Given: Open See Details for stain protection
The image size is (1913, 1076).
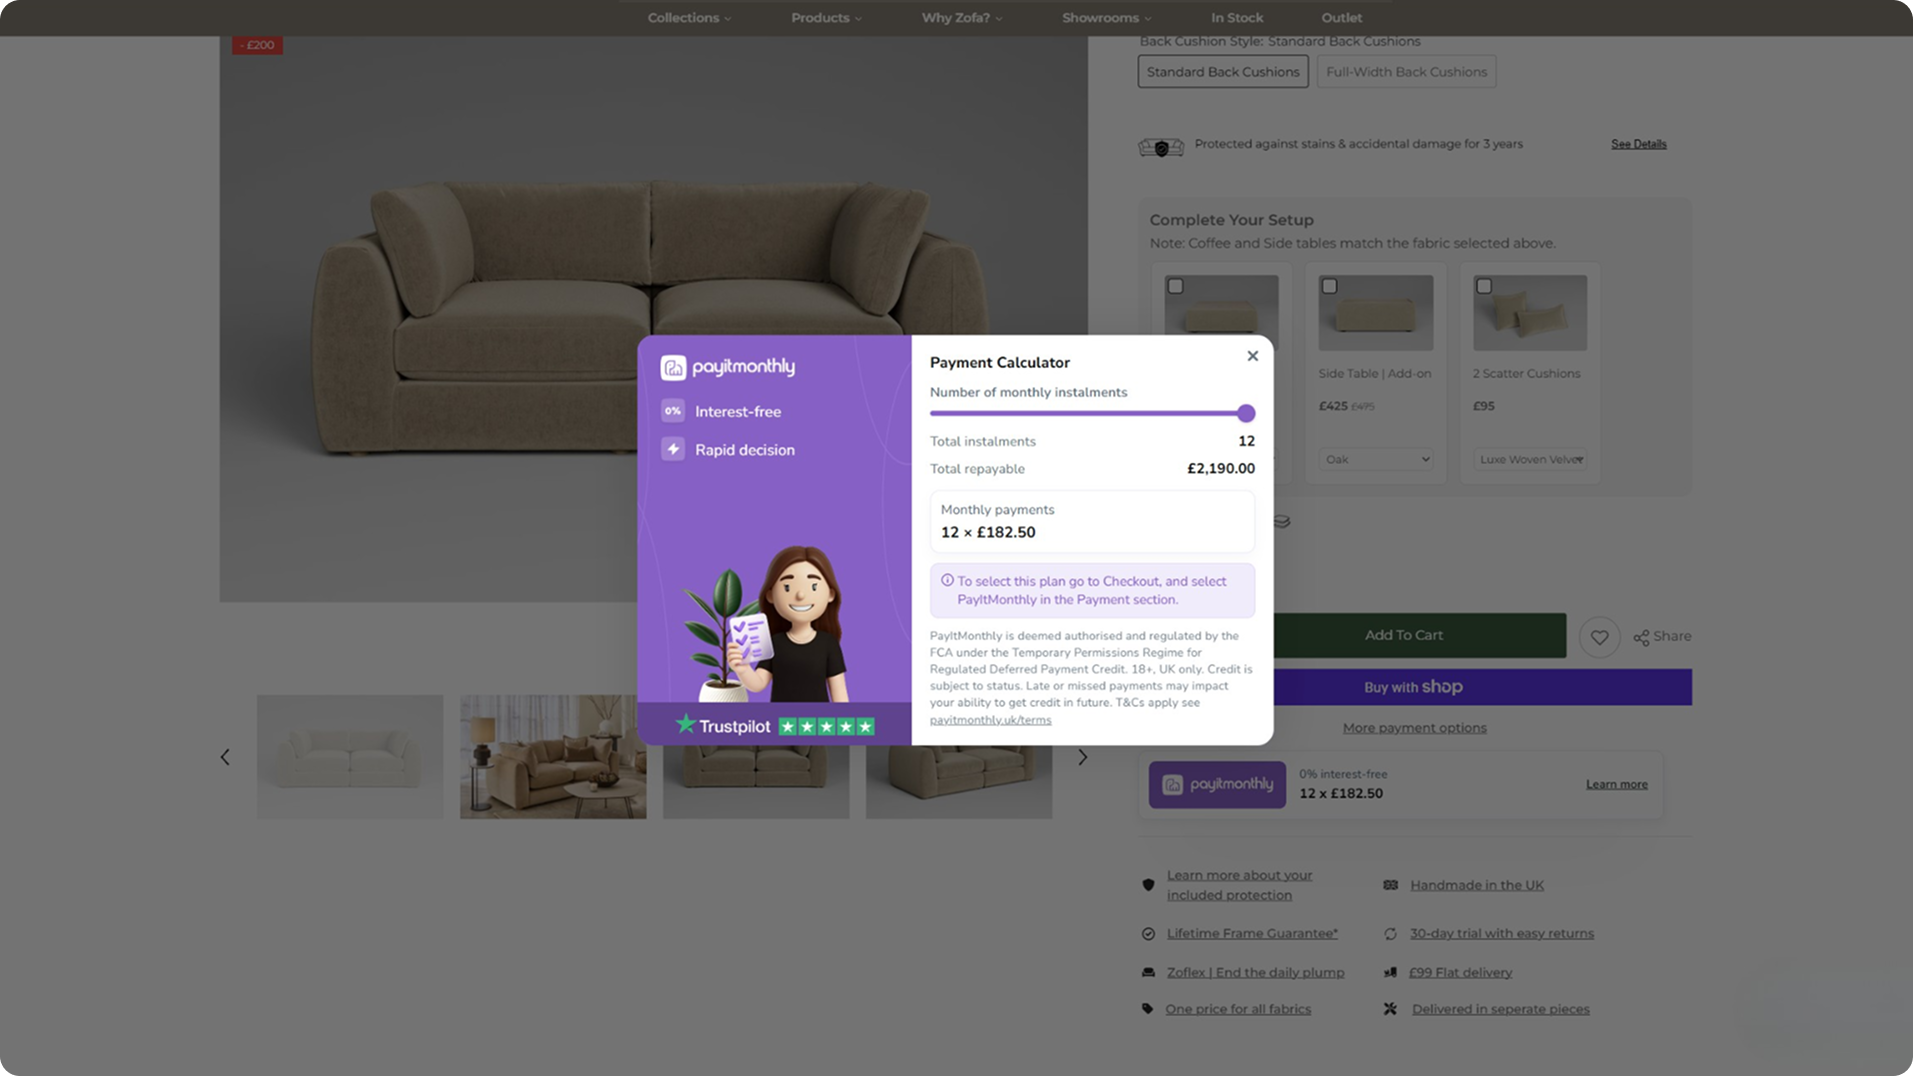Looking at the screenshot, I should pyautogui.click(x=1638, y=144).
